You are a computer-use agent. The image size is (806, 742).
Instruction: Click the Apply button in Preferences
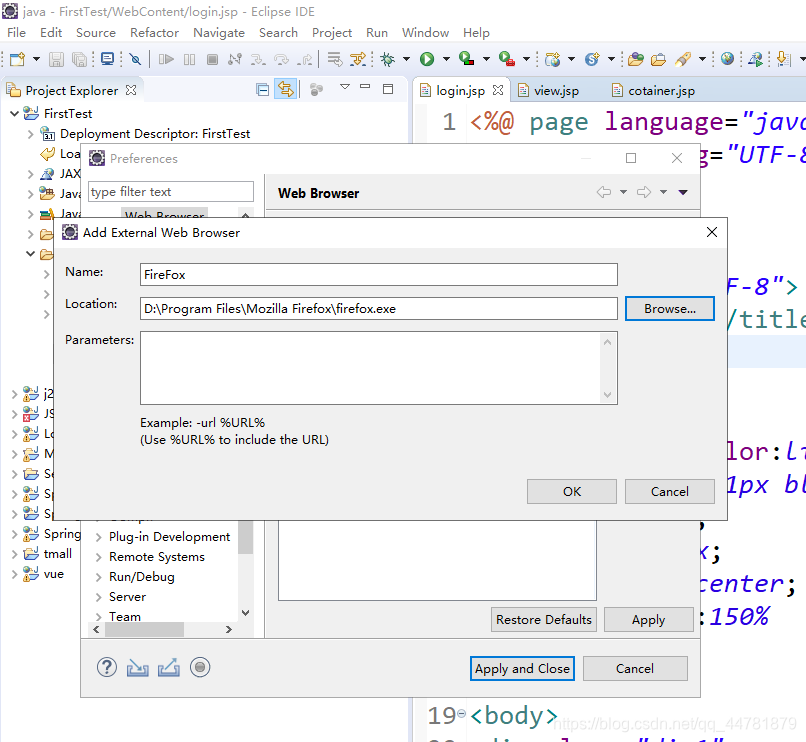[648, 620]
